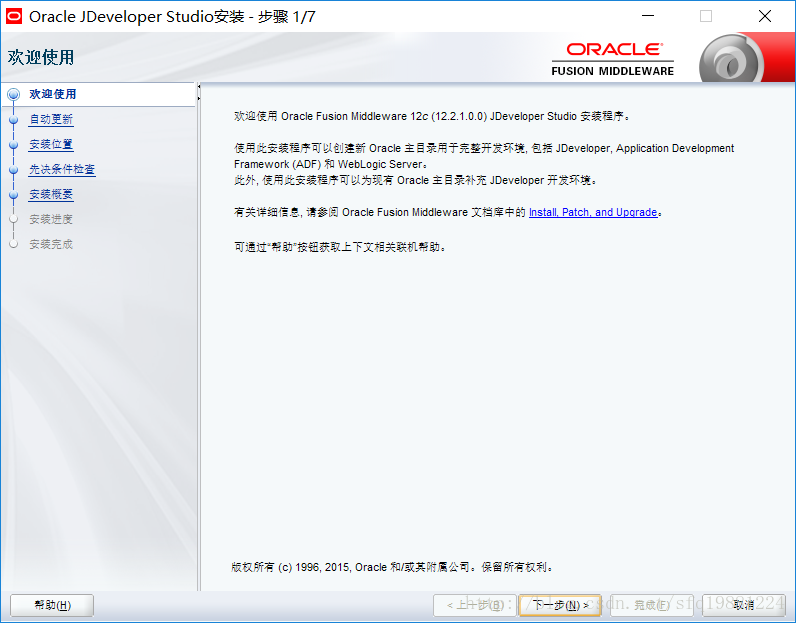Click the empty bullet beside 安装进度
Viewport: 796px width, 623px height.
(x=14, y=219)
